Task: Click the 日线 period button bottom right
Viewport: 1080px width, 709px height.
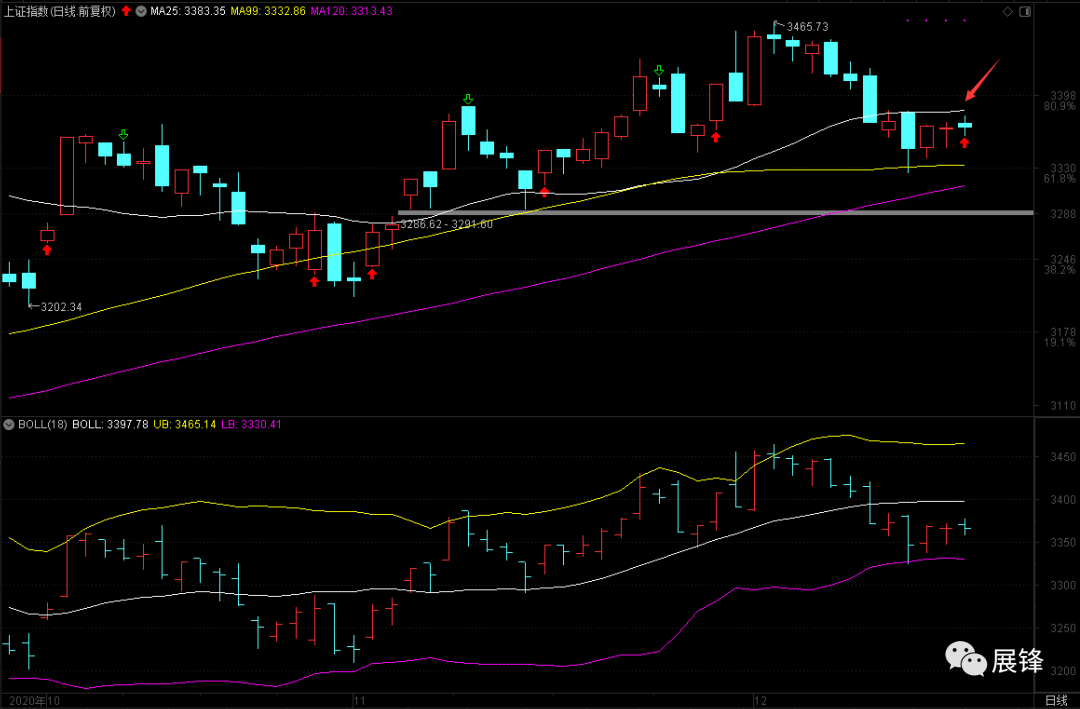Action: (x=1056, y=701)
